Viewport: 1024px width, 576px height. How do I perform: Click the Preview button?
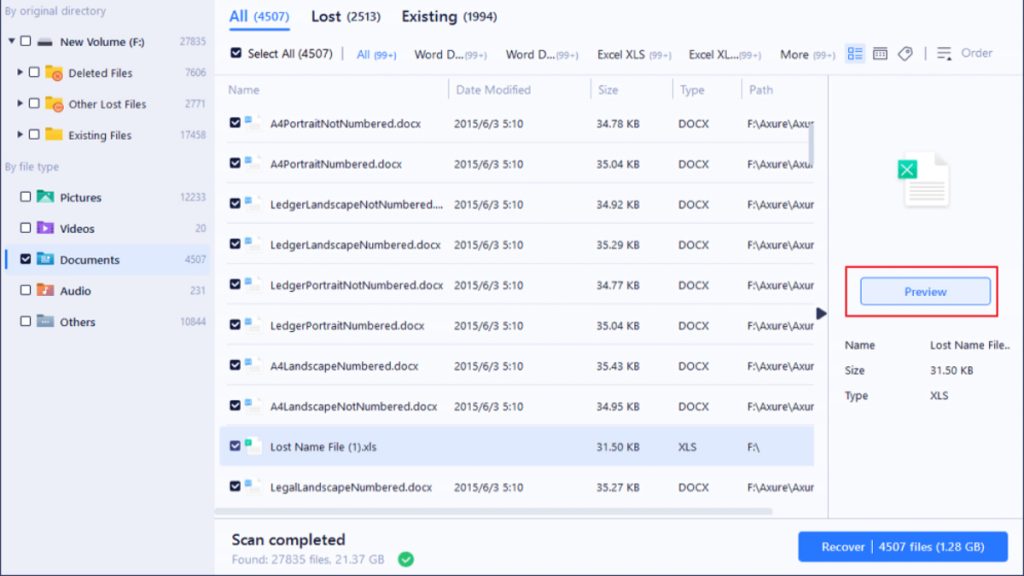click(925, 292)
